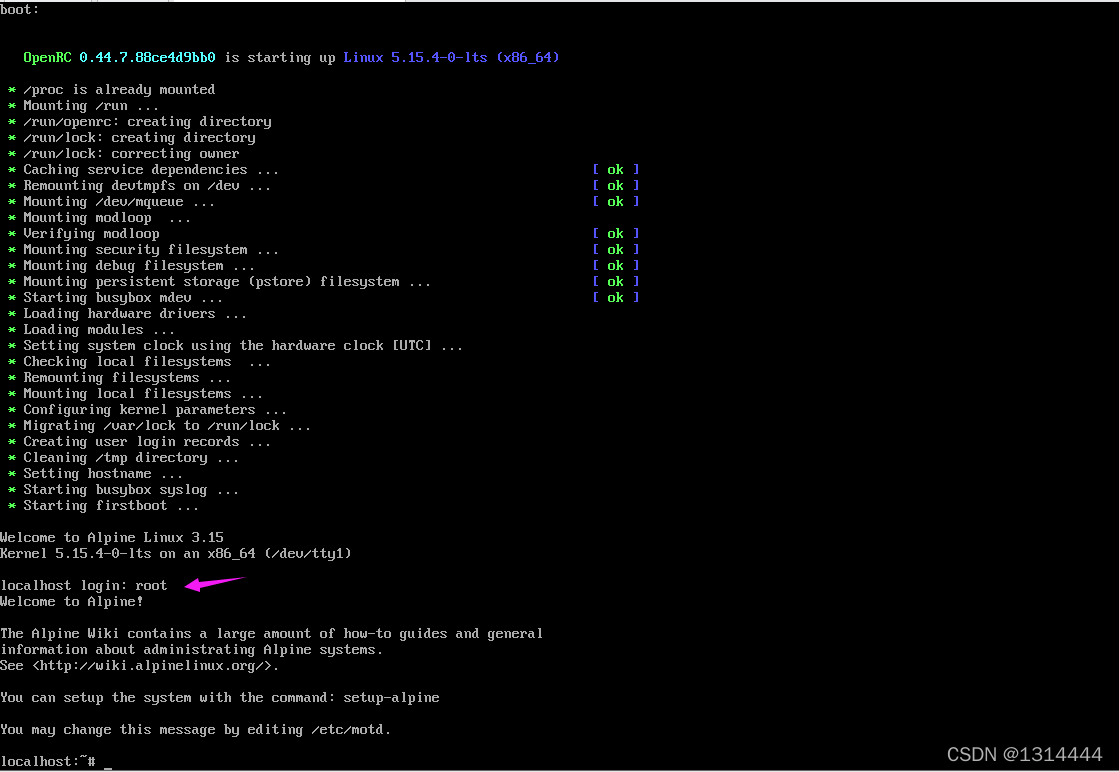
Task: Click the 'boot:' prompt text
Action: click(20, 9)
